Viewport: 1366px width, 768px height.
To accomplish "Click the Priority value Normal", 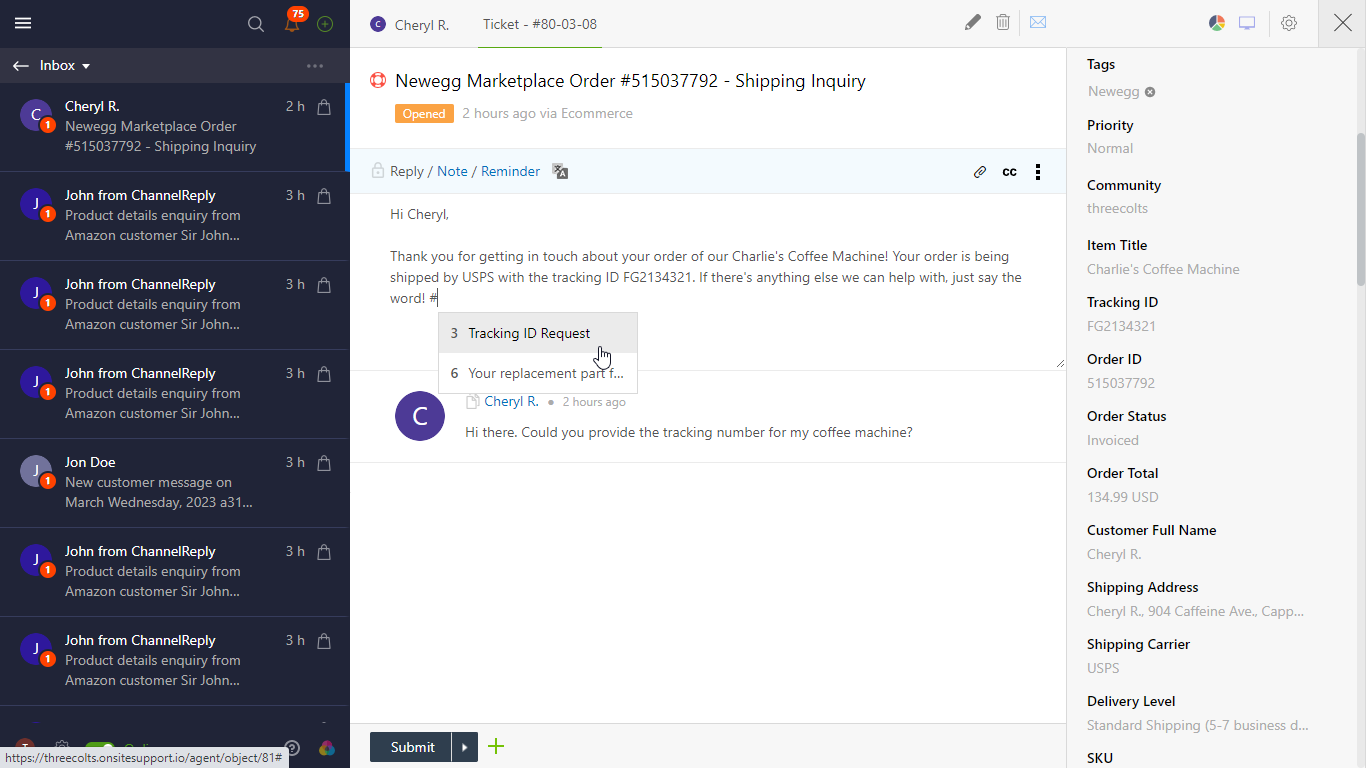I will tap(1110, 148).
